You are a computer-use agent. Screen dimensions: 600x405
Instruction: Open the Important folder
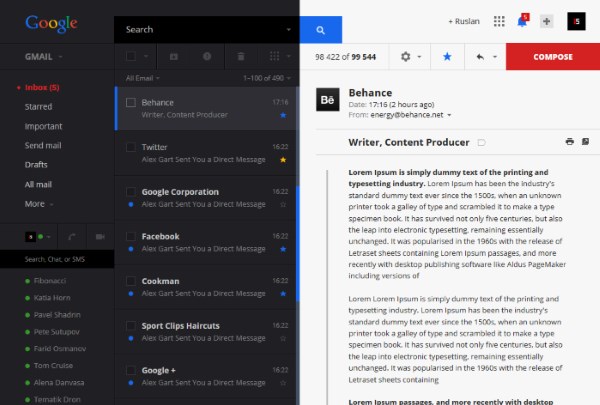pyautogui.click(x=43, y=126)
